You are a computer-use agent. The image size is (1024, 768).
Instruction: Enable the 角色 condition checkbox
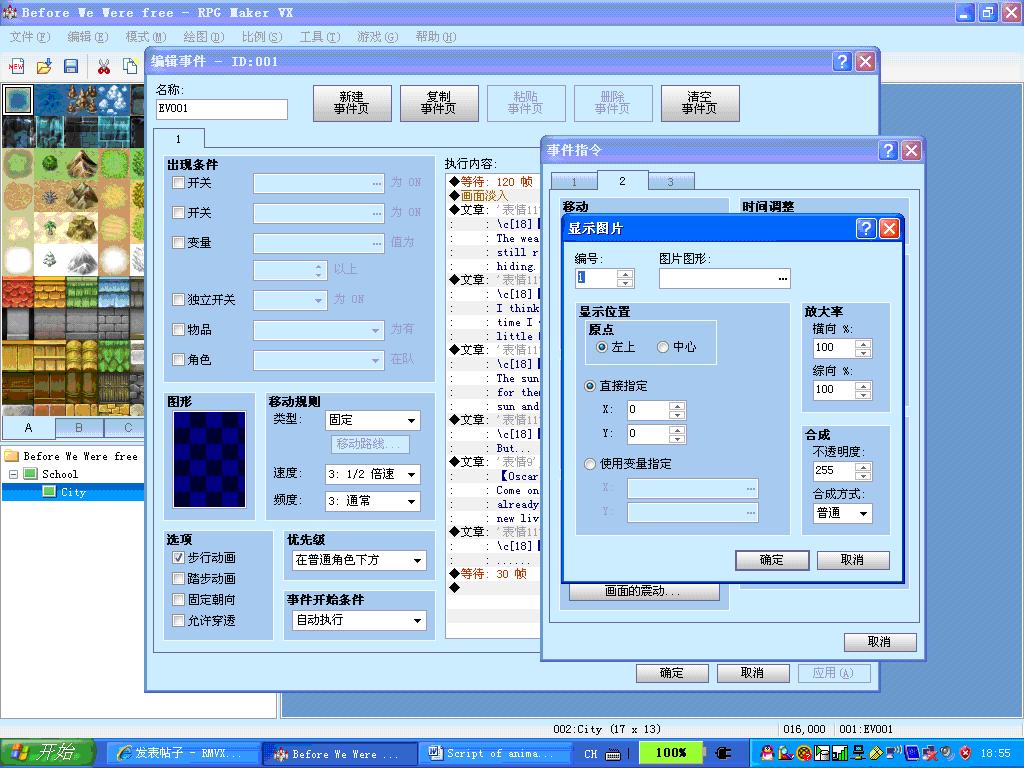tap(178, 359)
